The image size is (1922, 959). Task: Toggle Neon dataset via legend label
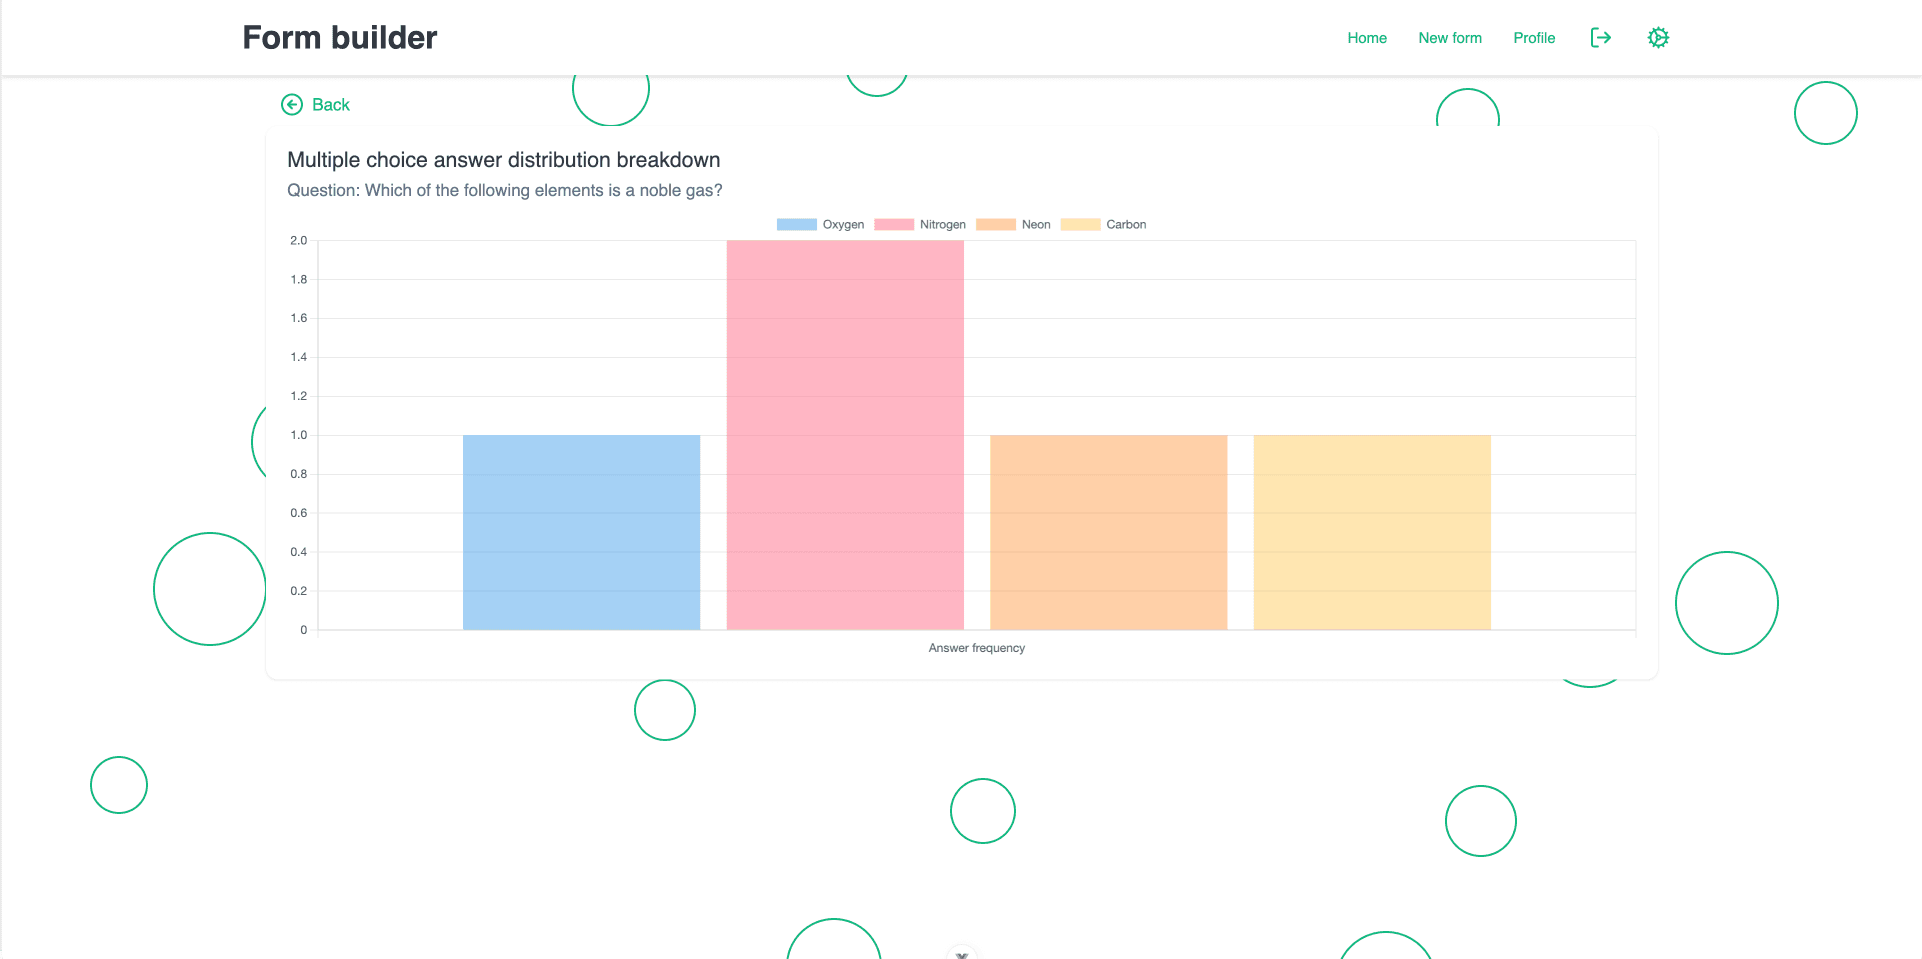point(1036,225)
